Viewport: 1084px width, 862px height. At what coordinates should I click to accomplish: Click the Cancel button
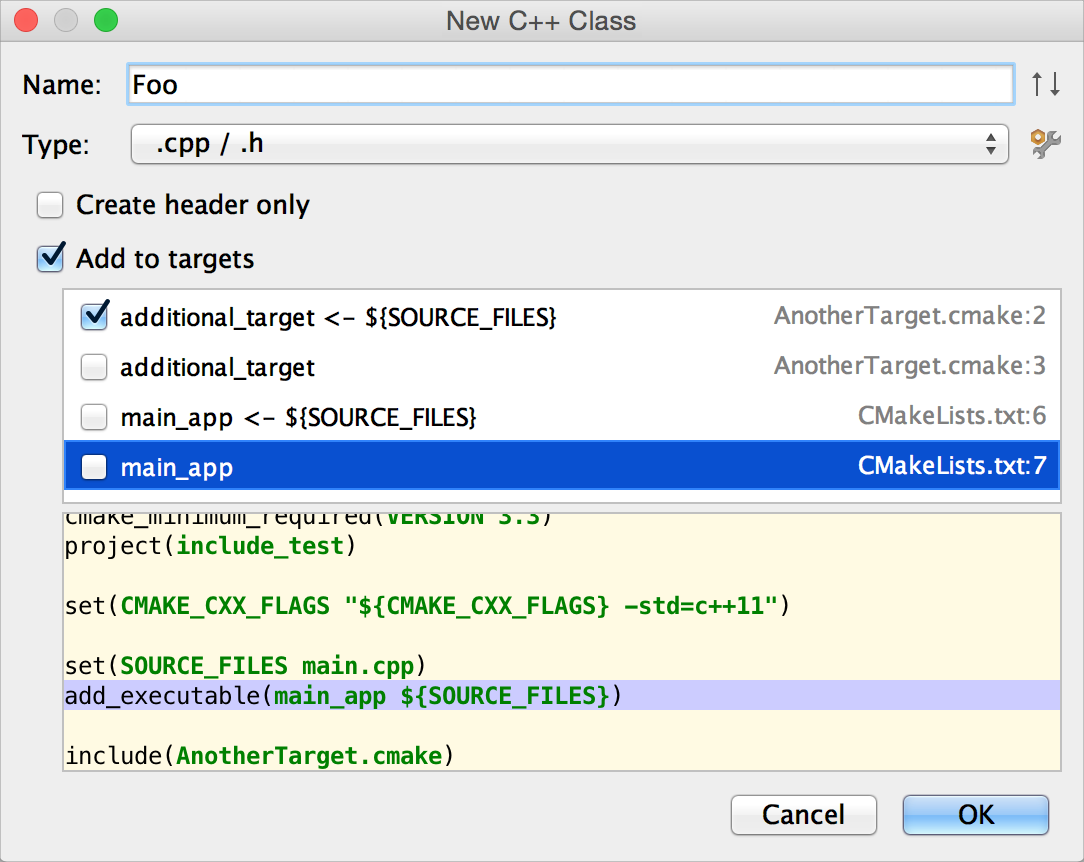(x=803, y=815)
